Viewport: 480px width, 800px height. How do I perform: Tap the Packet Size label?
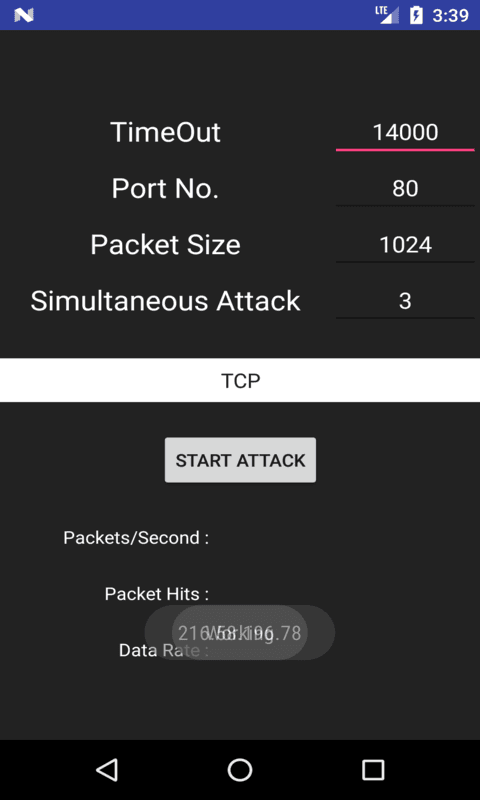165,245
